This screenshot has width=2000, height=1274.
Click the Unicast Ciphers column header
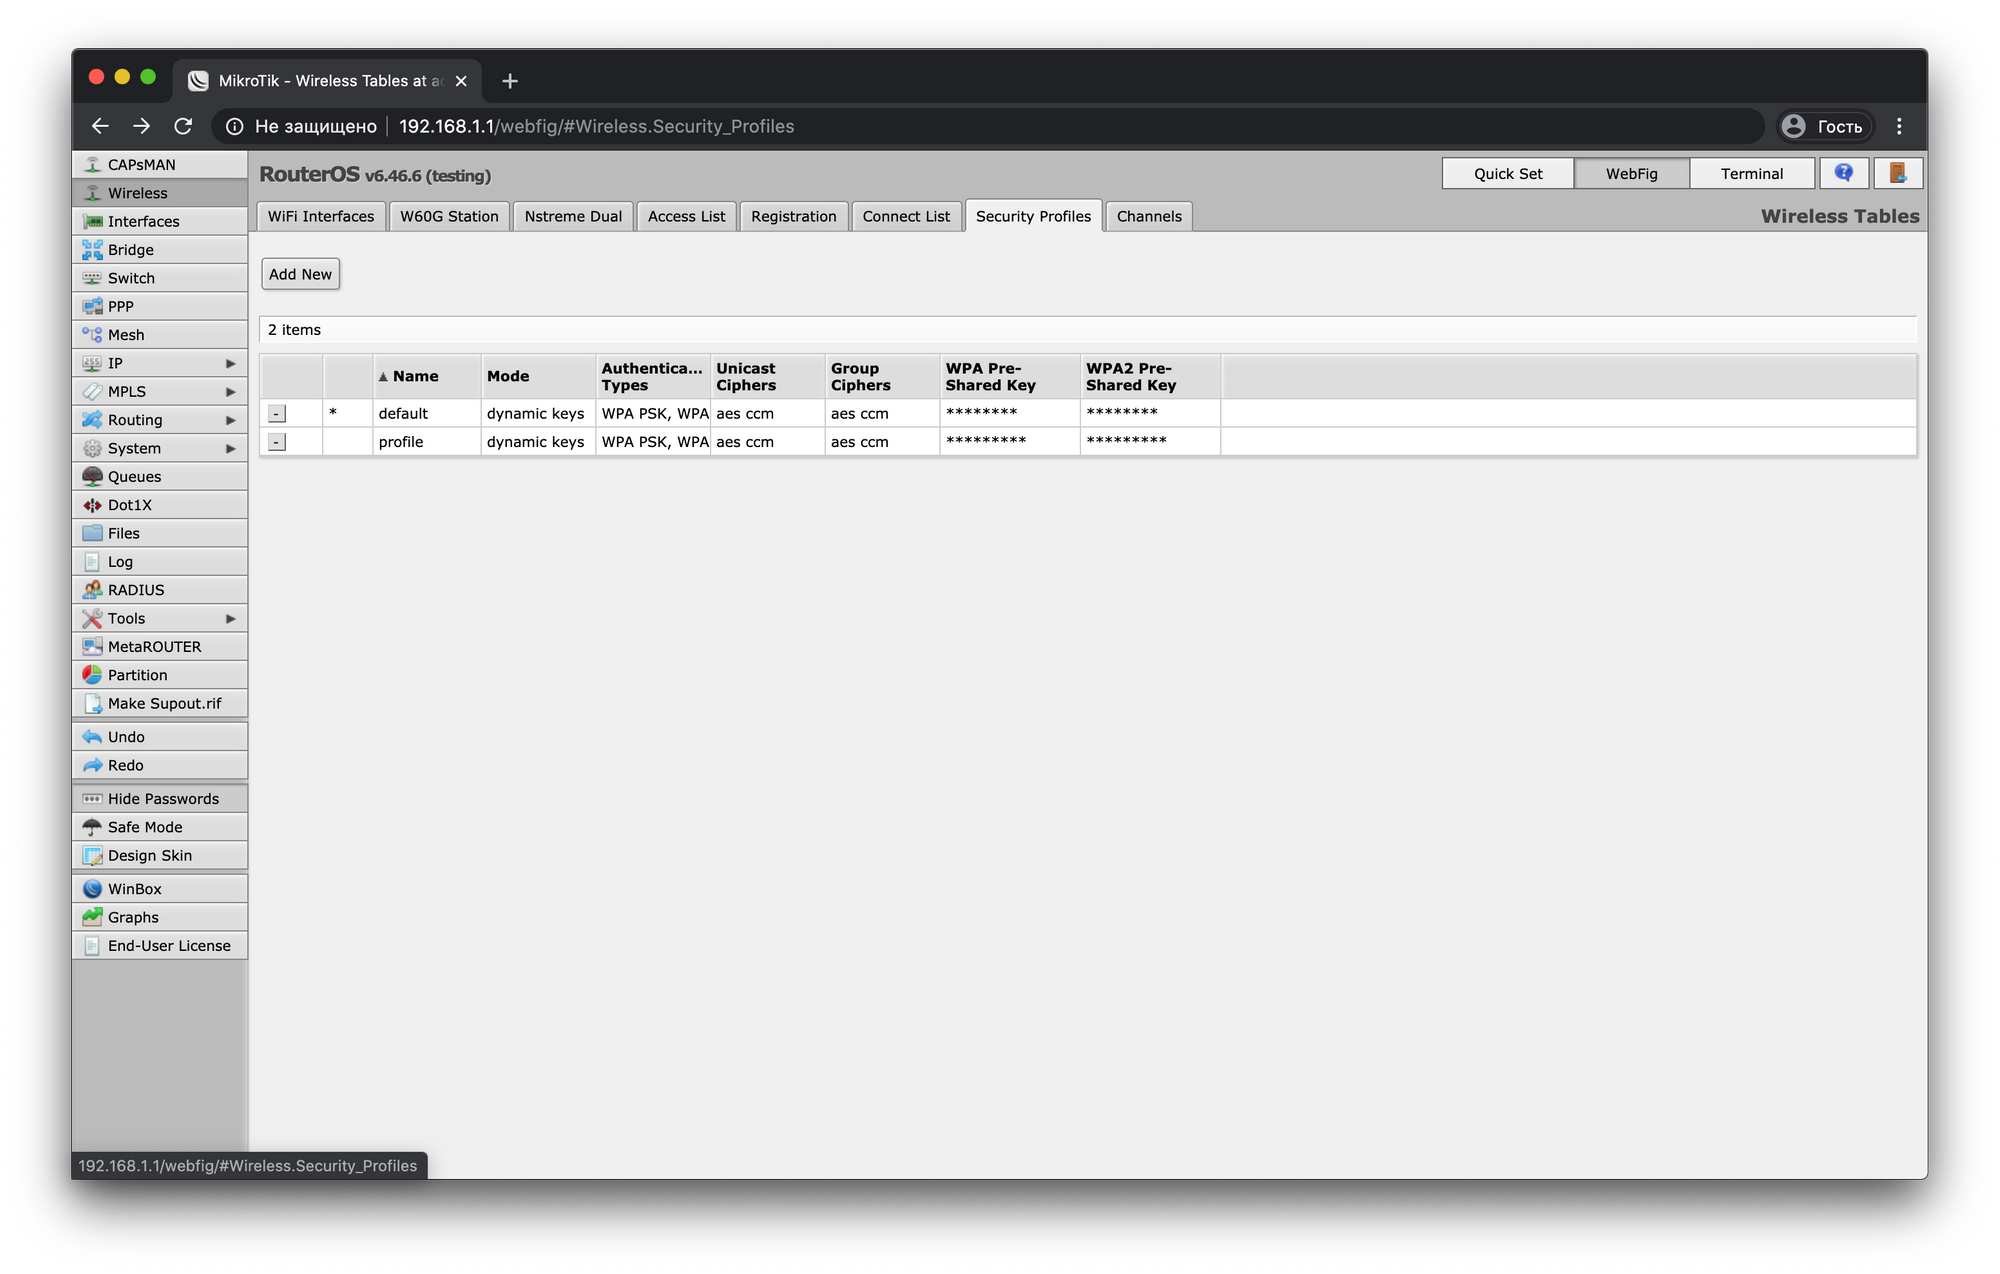tap(768, 377)
